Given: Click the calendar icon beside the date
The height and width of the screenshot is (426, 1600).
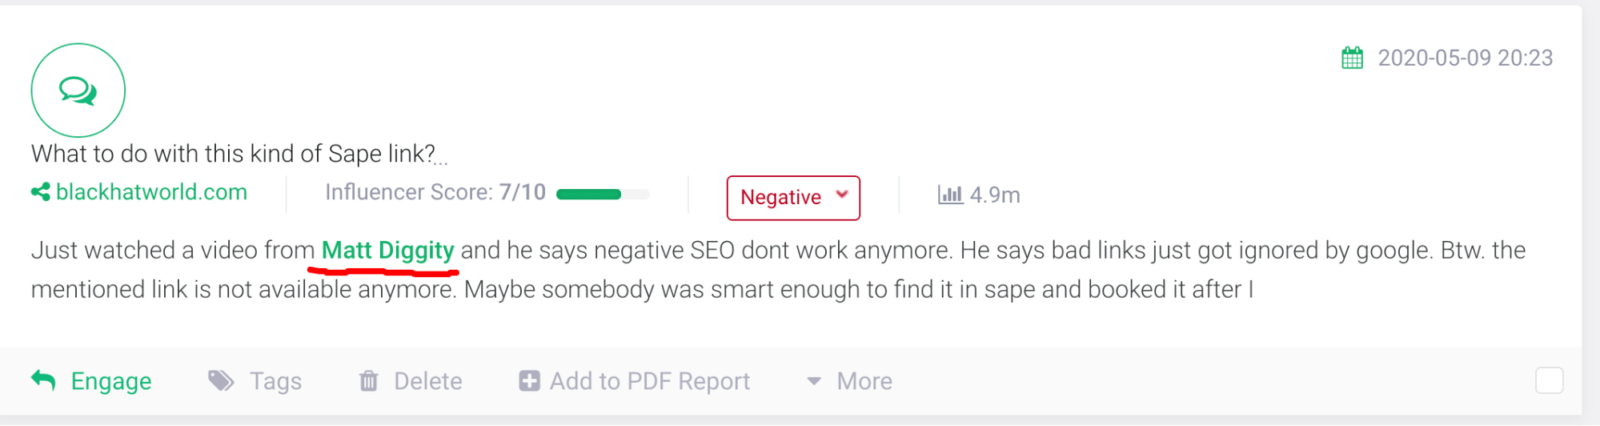Looking at the screenshot, I should (1352, 58).
